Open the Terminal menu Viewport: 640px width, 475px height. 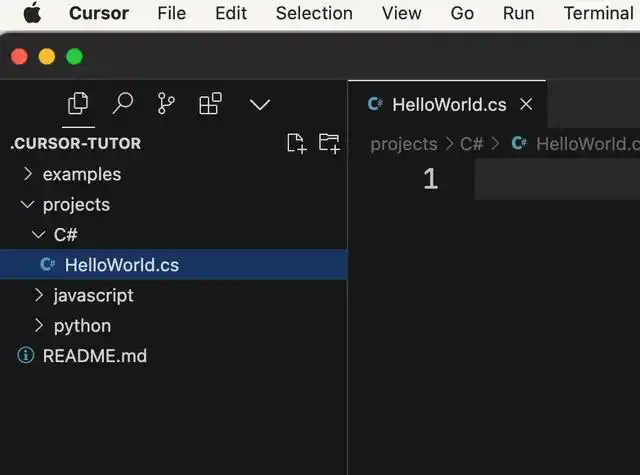click(x=598, y=13)
